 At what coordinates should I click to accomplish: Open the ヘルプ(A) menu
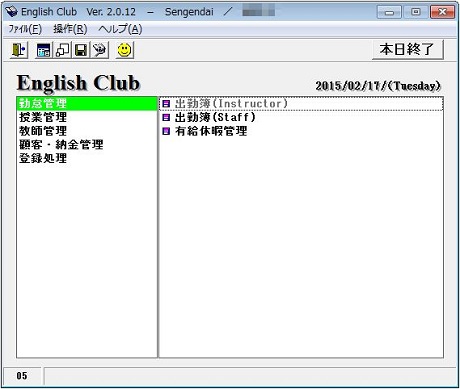click(120, 29)
